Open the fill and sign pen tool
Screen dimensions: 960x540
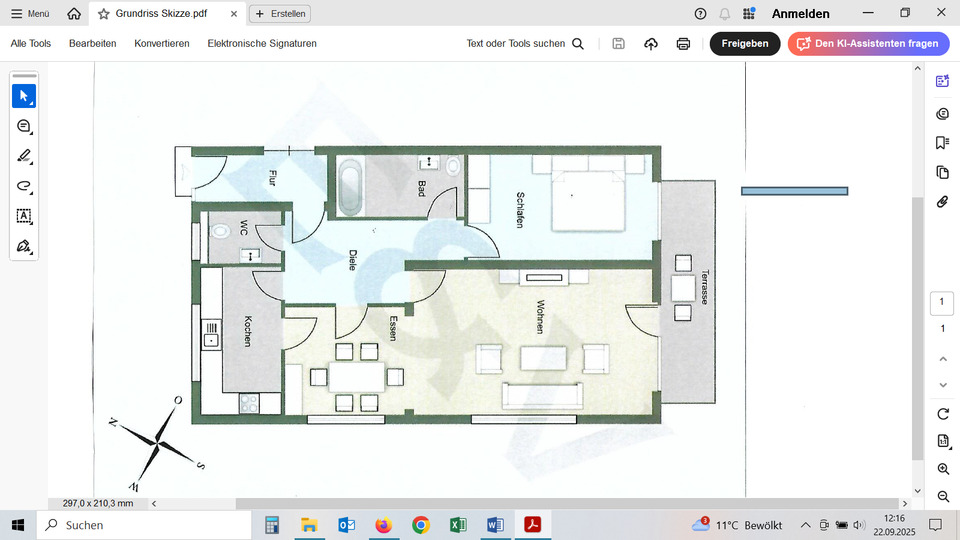click(x=24, y=246)
